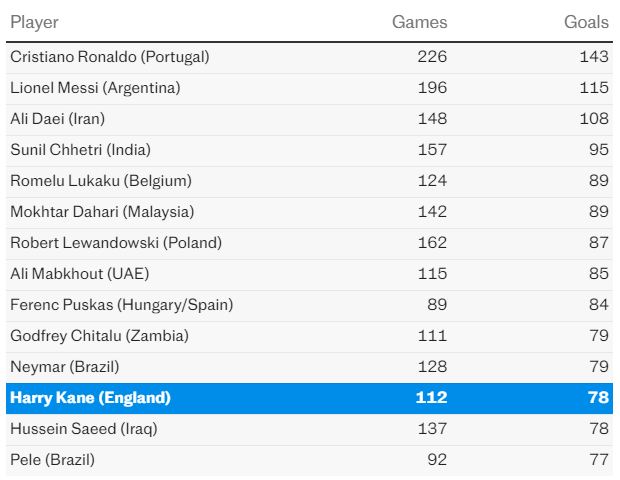
Task: Click the Goals column header
Action: click(585, 22)
